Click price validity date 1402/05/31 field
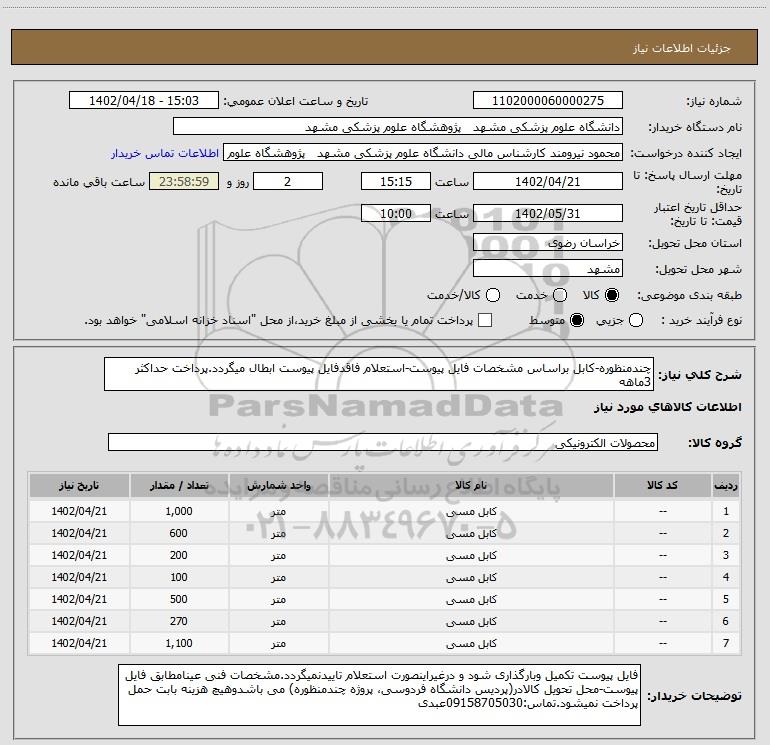This screenshot has width=770, height=745. pyautogui.click(x=548, y=214)
